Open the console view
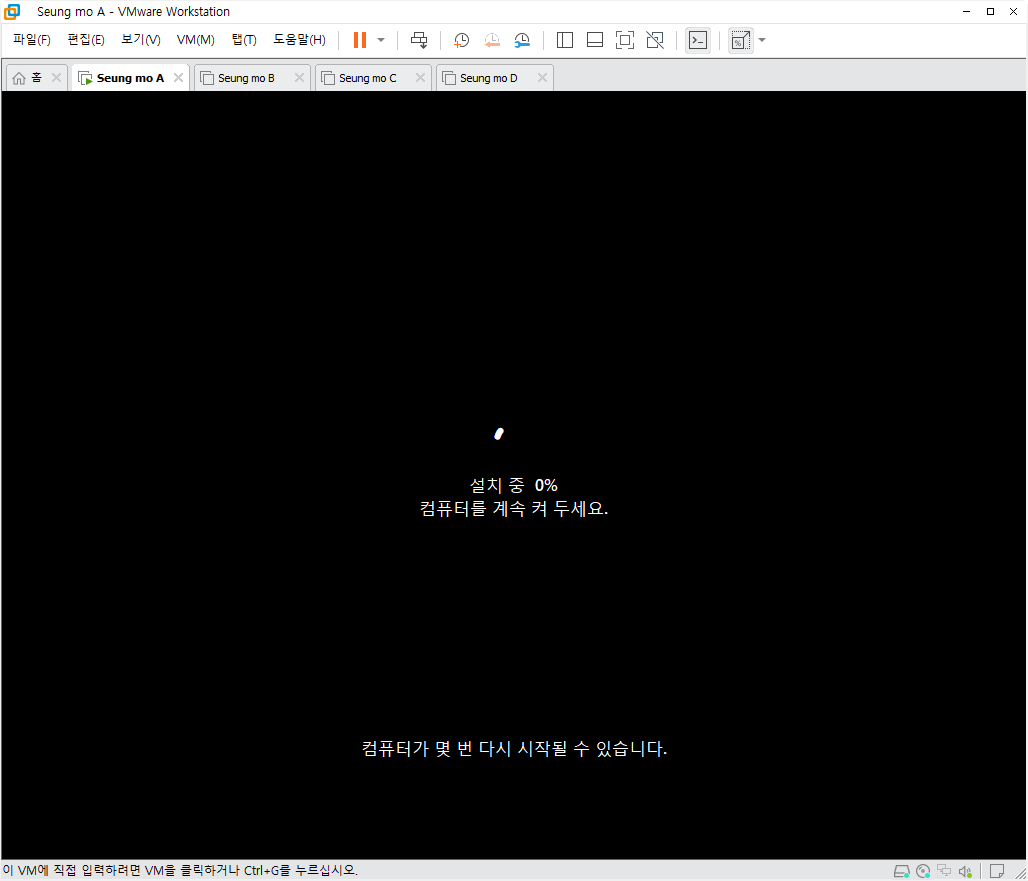 point(698,40)
